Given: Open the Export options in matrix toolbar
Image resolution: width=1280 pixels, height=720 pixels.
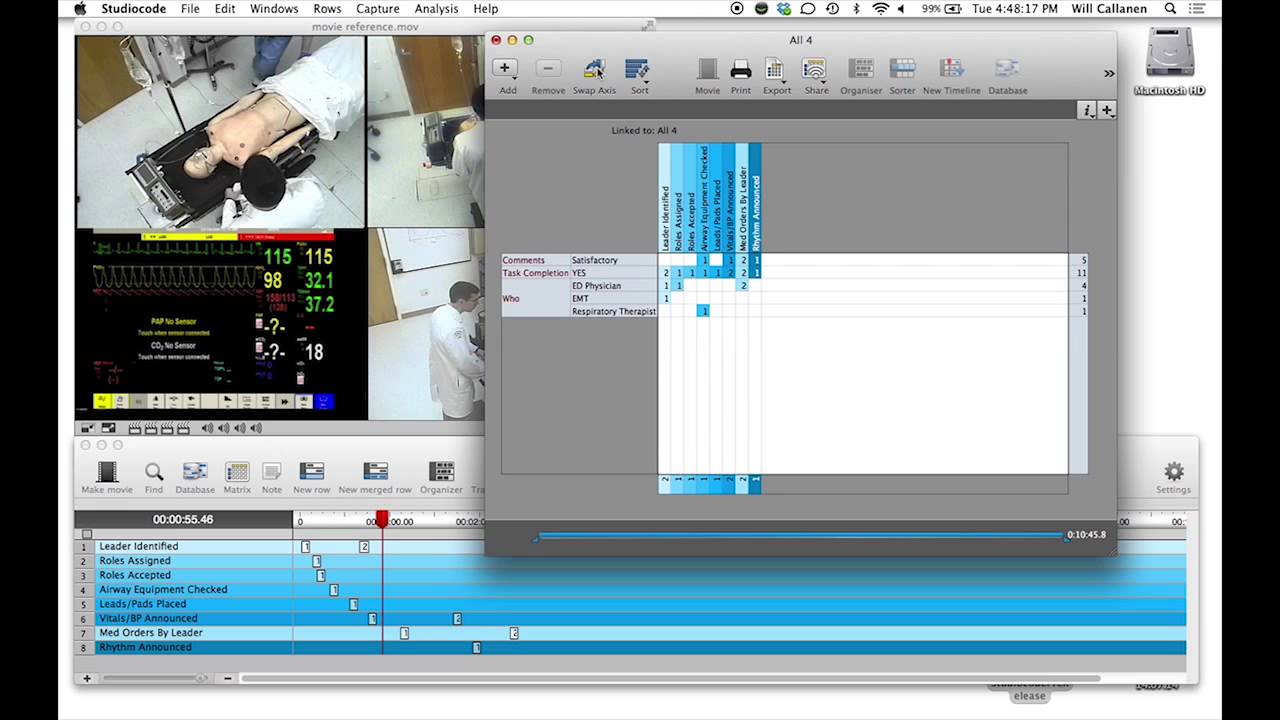Looking at the screenshot, I should coord(776,76).
